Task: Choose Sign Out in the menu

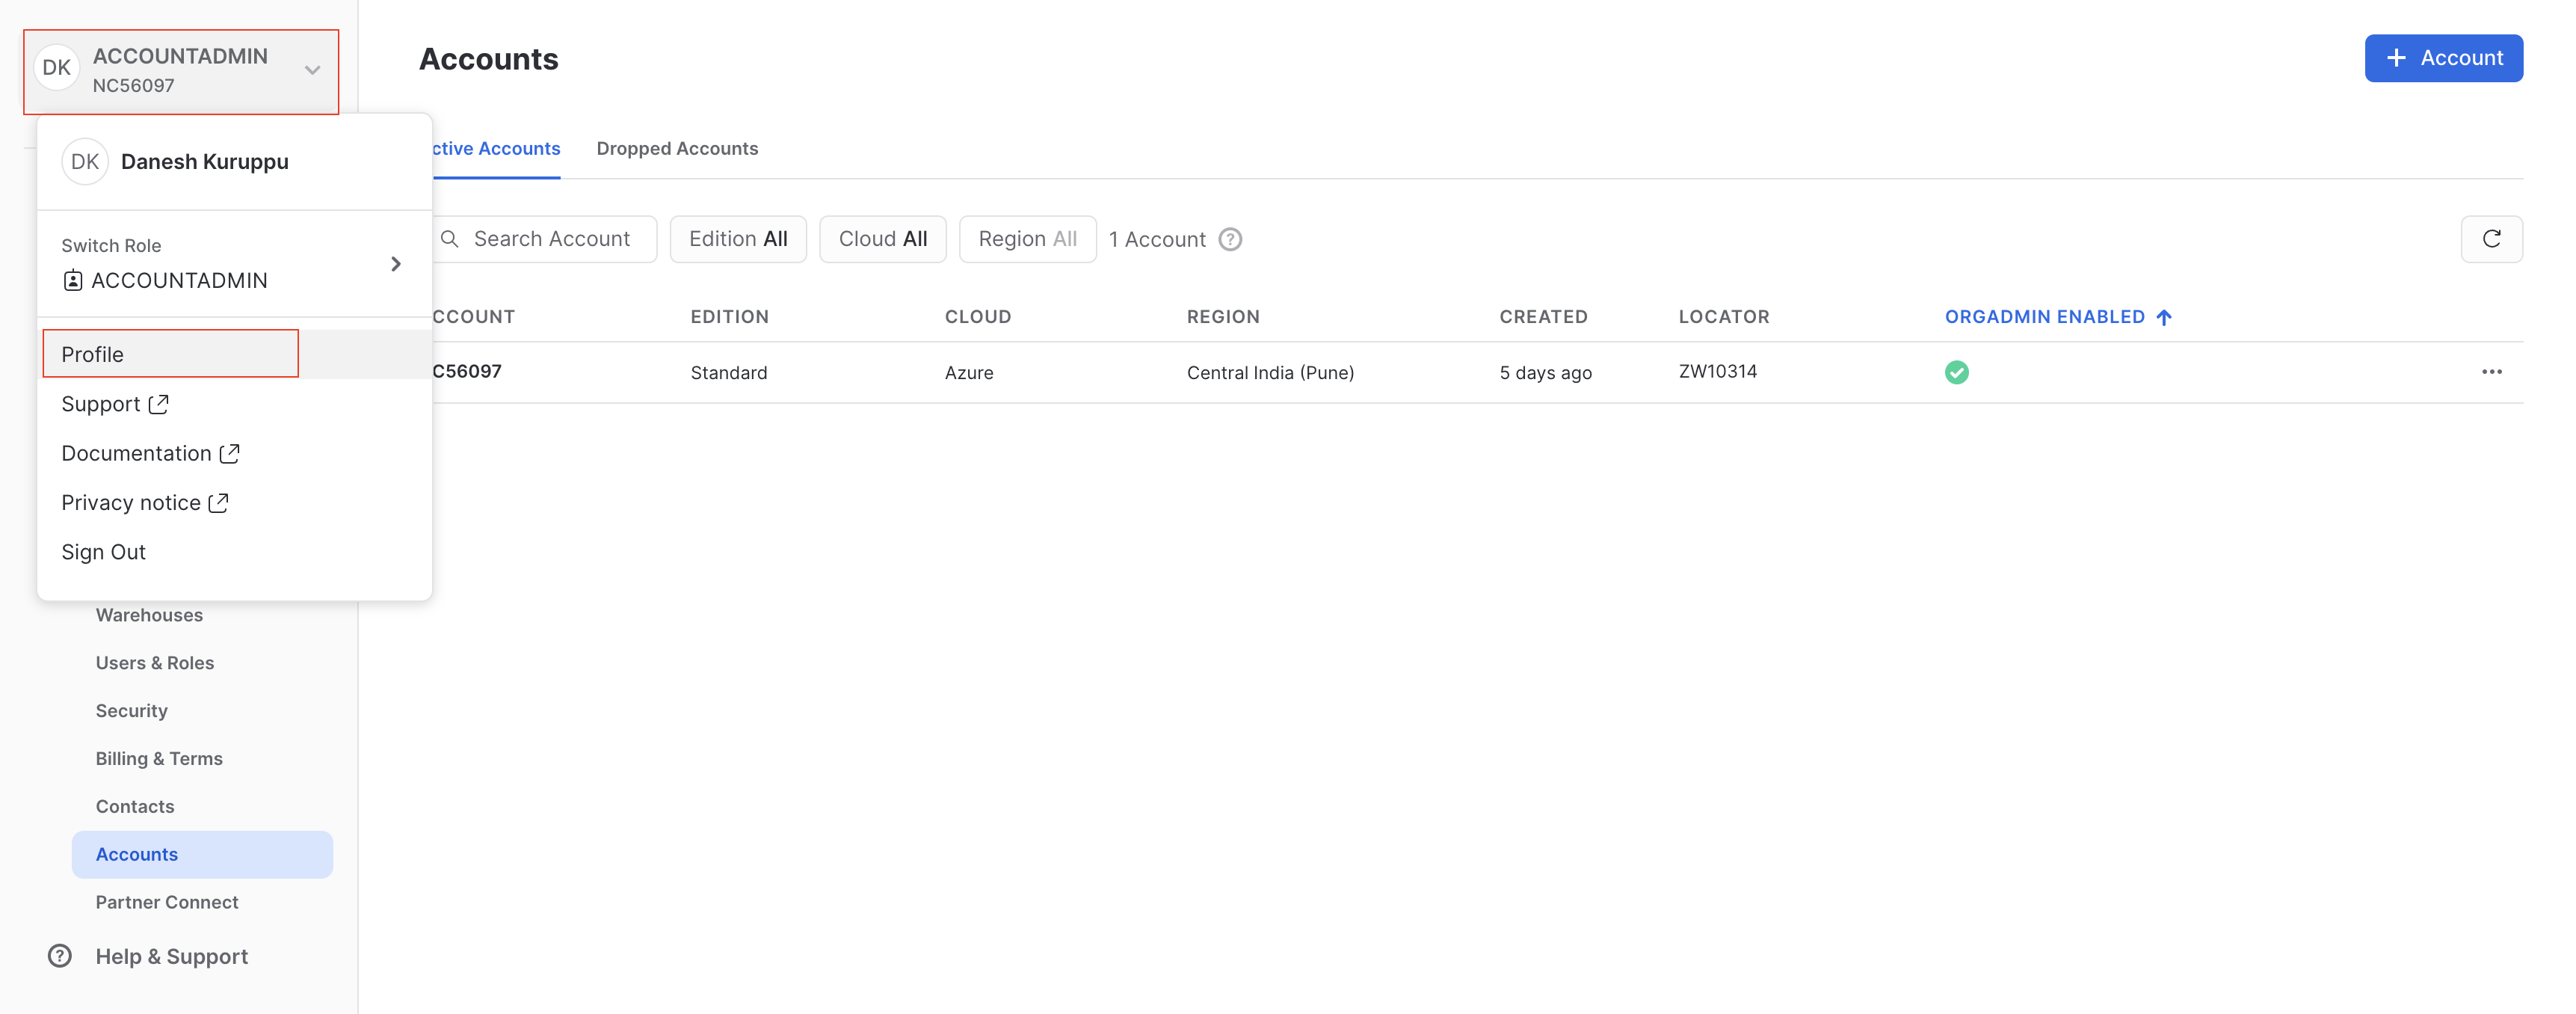Action: 103,552
